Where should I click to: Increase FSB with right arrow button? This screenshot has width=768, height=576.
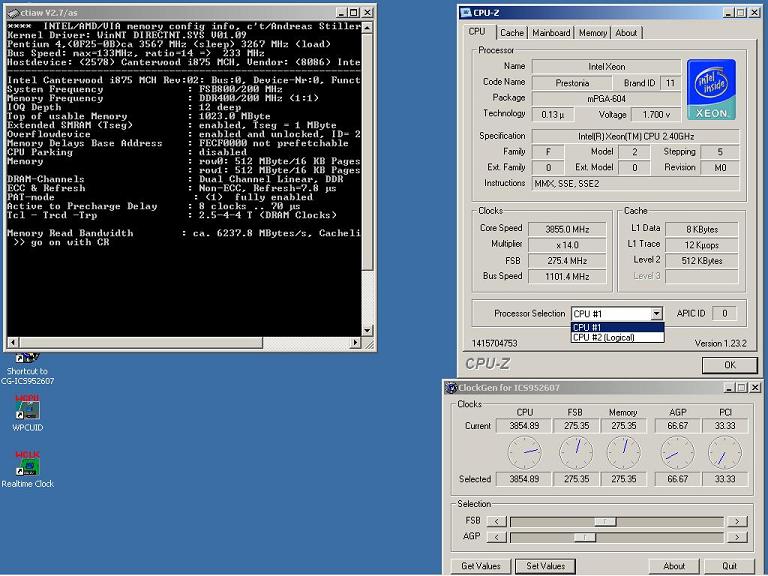pos(737,522)
